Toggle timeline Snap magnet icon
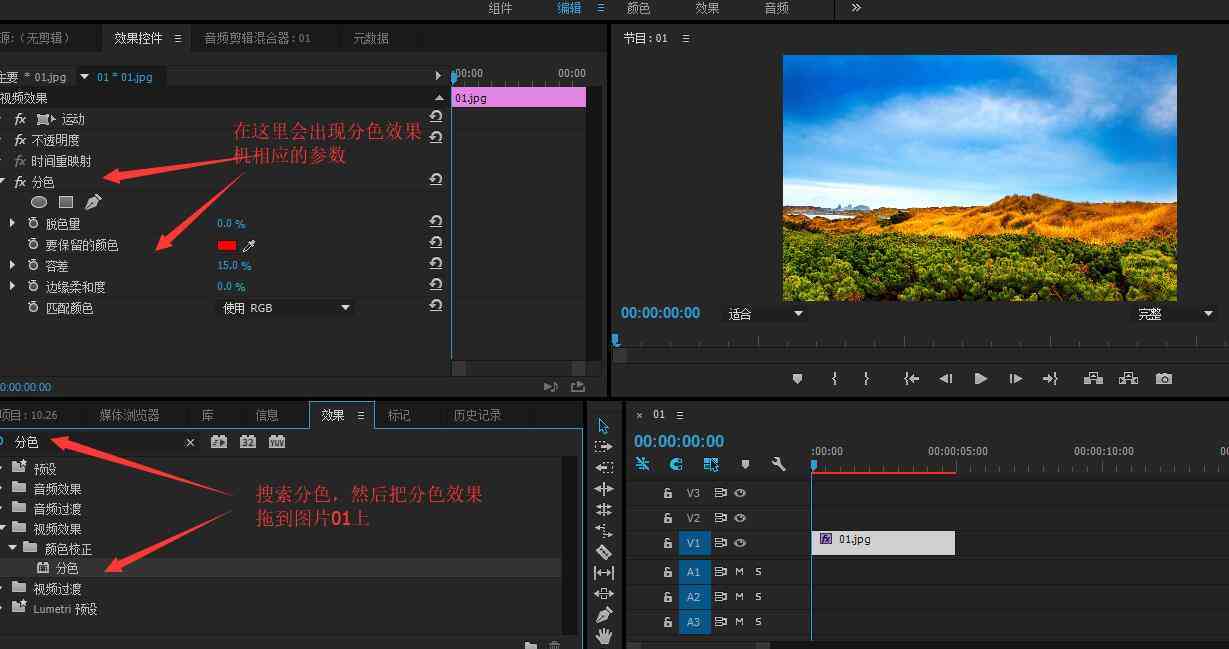Viewport: 1229px width, 649px height. 676,464
